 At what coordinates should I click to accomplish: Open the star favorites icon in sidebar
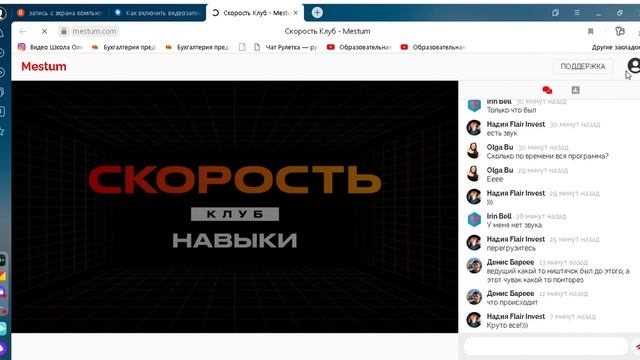(2, 131)
